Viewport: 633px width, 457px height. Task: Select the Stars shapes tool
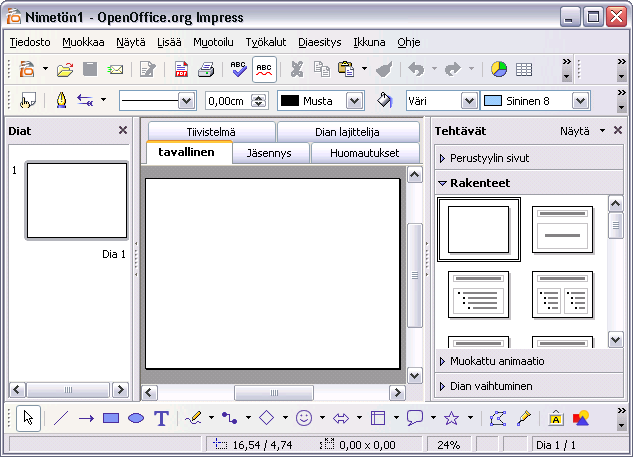pyautogui.click(x=451, y=418)
